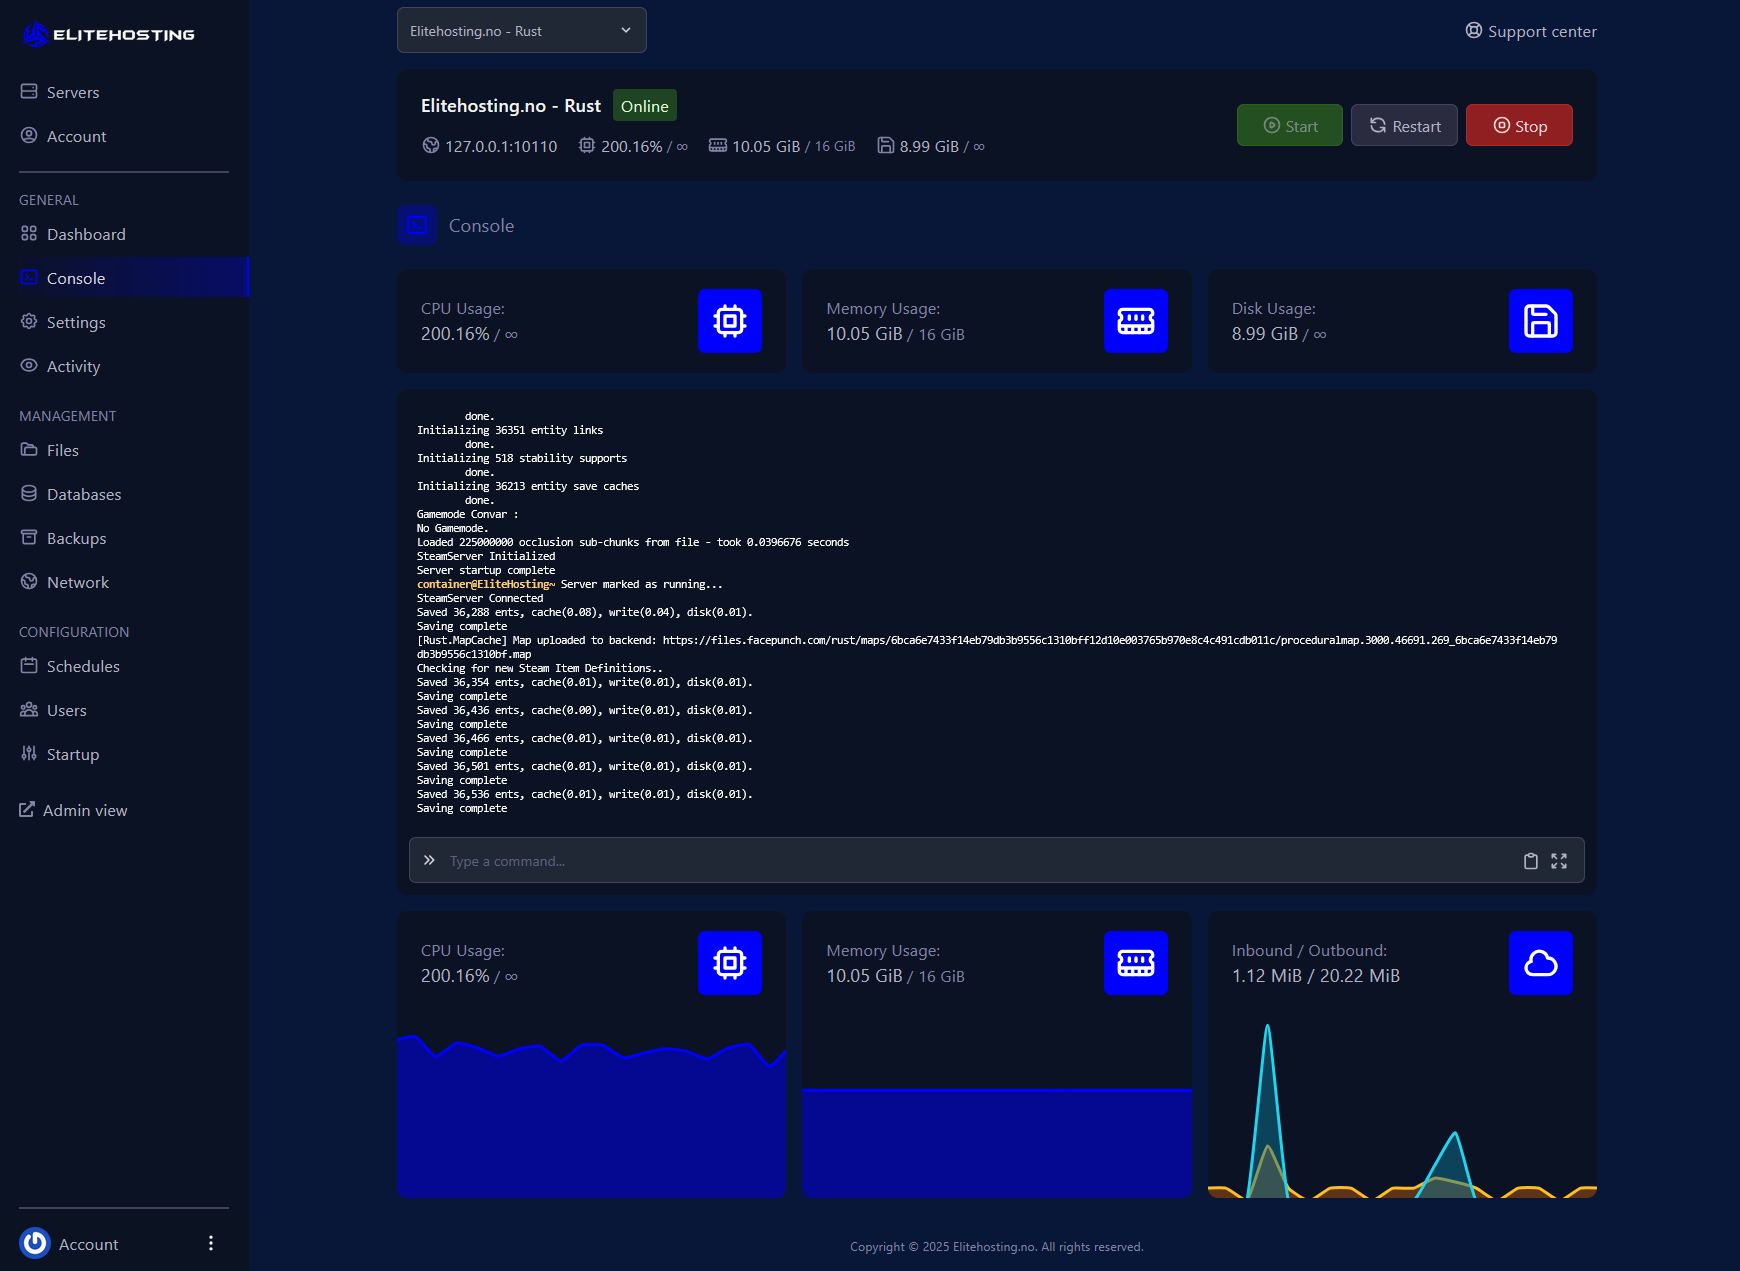1740x1271 pixels.
Task: Open the Schedules configuration page
Action: (83, 666)
